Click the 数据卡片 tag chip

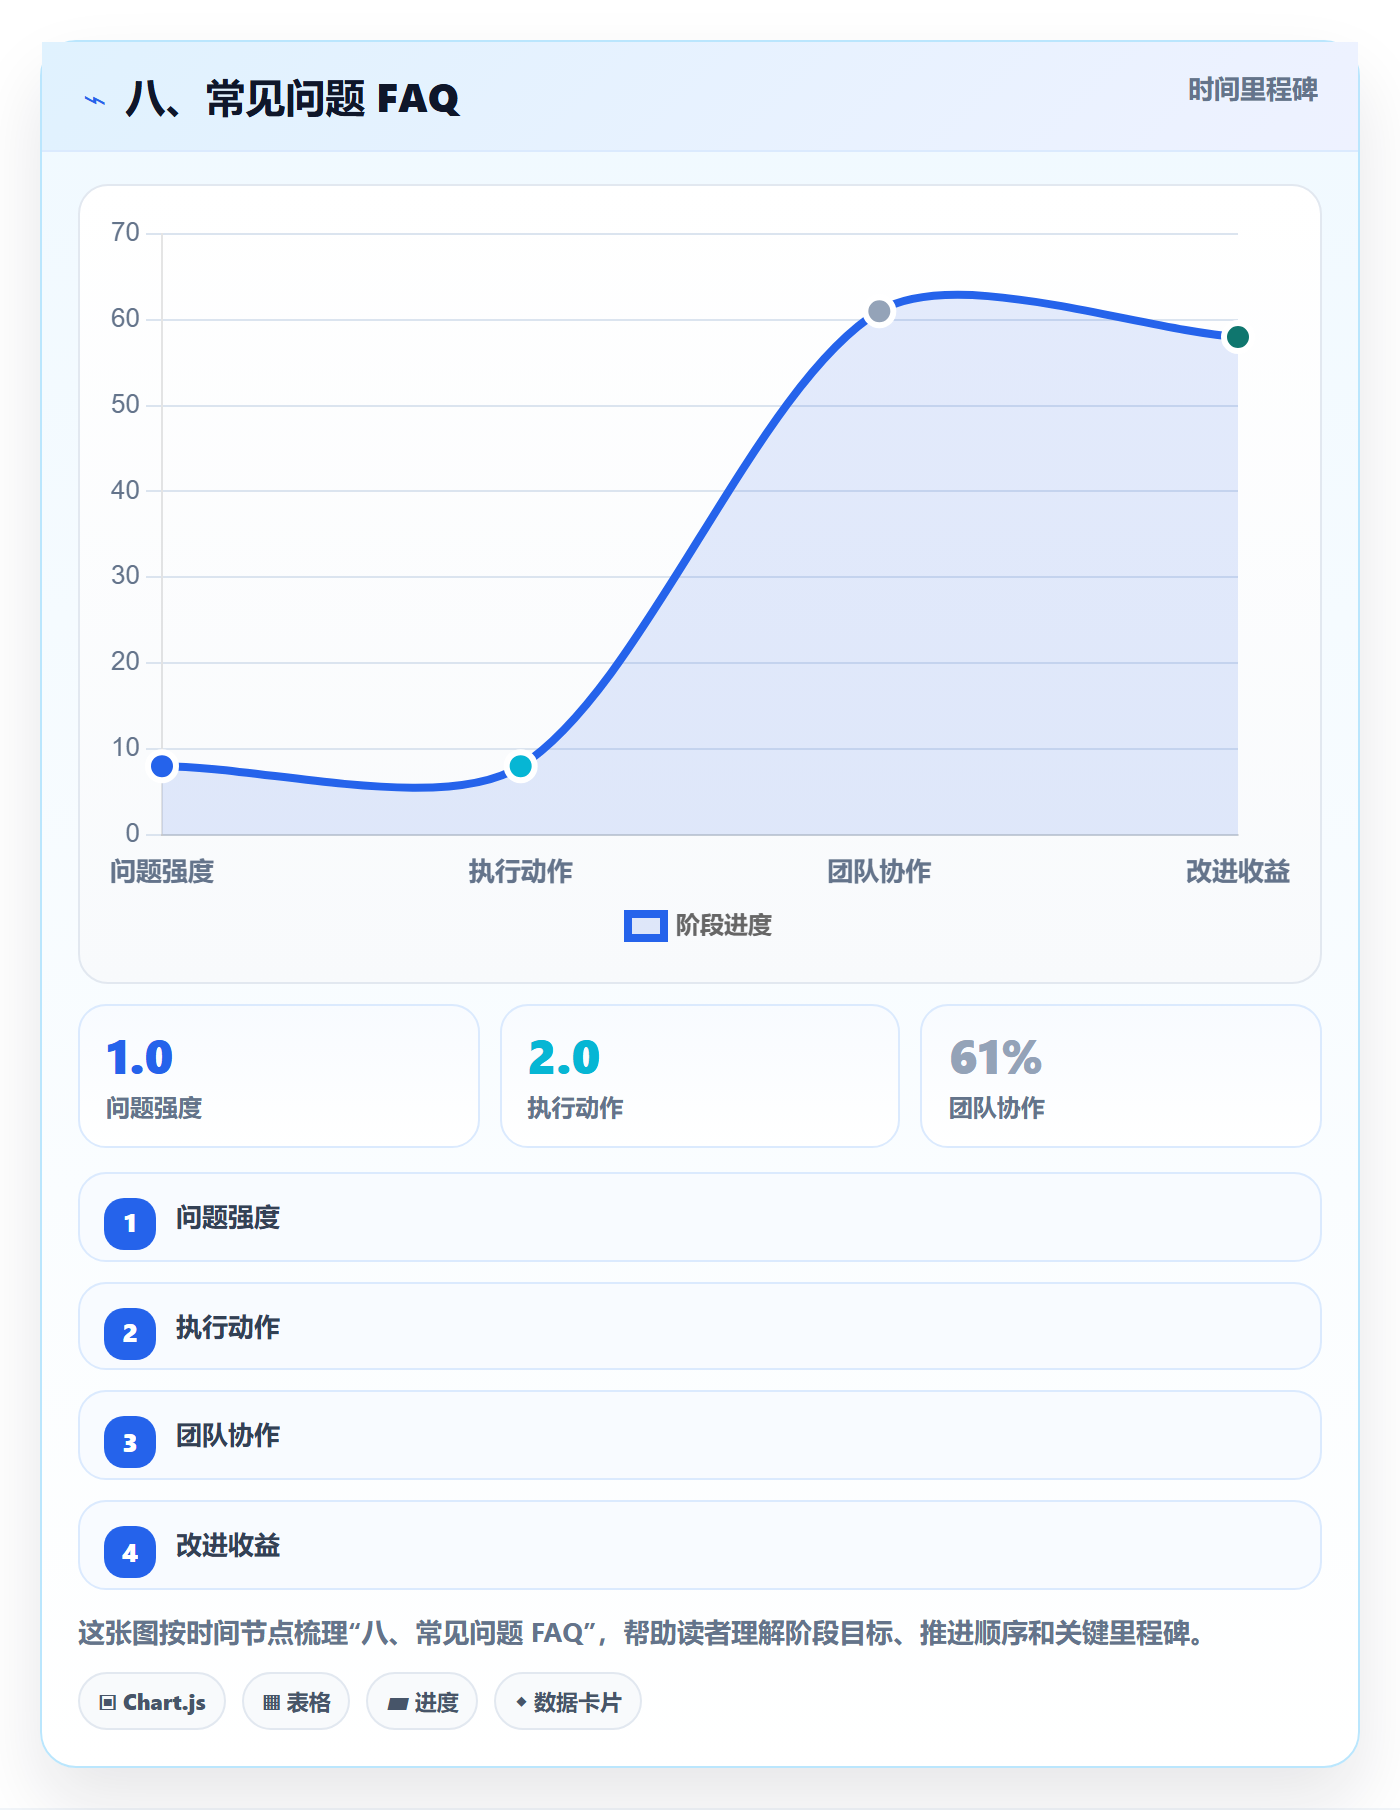tap(568, 1702)
